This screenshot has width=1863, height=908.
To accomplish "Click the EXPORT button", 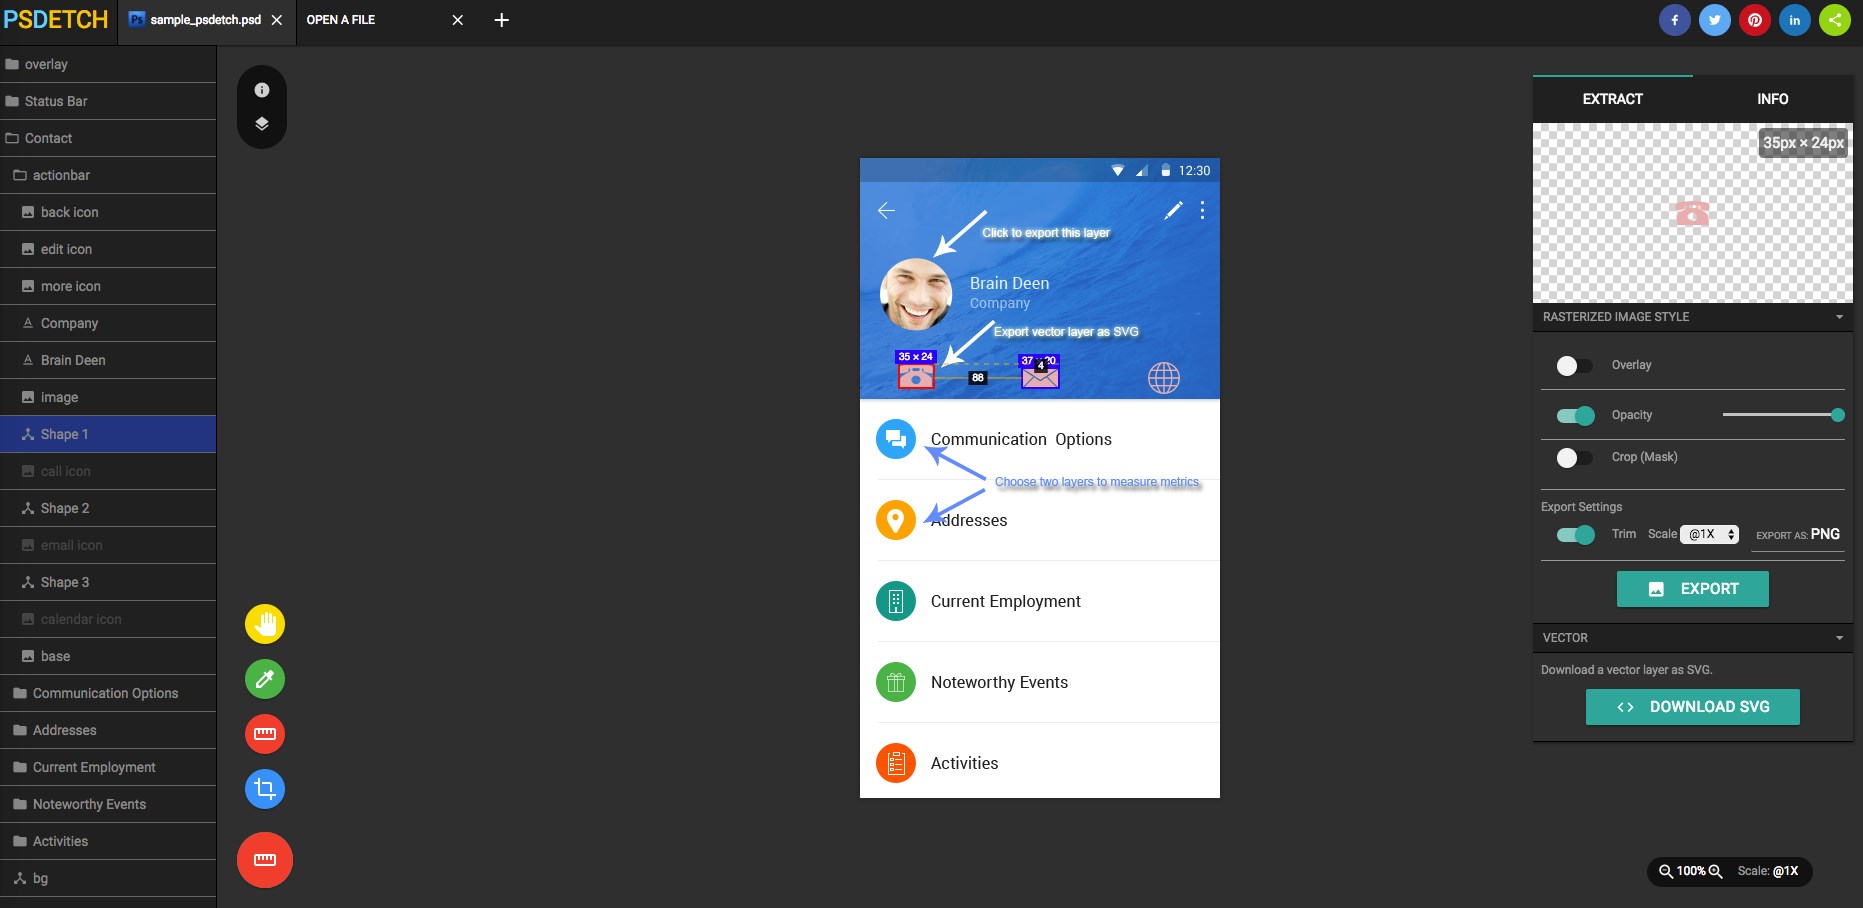I will pos(1693,589).
